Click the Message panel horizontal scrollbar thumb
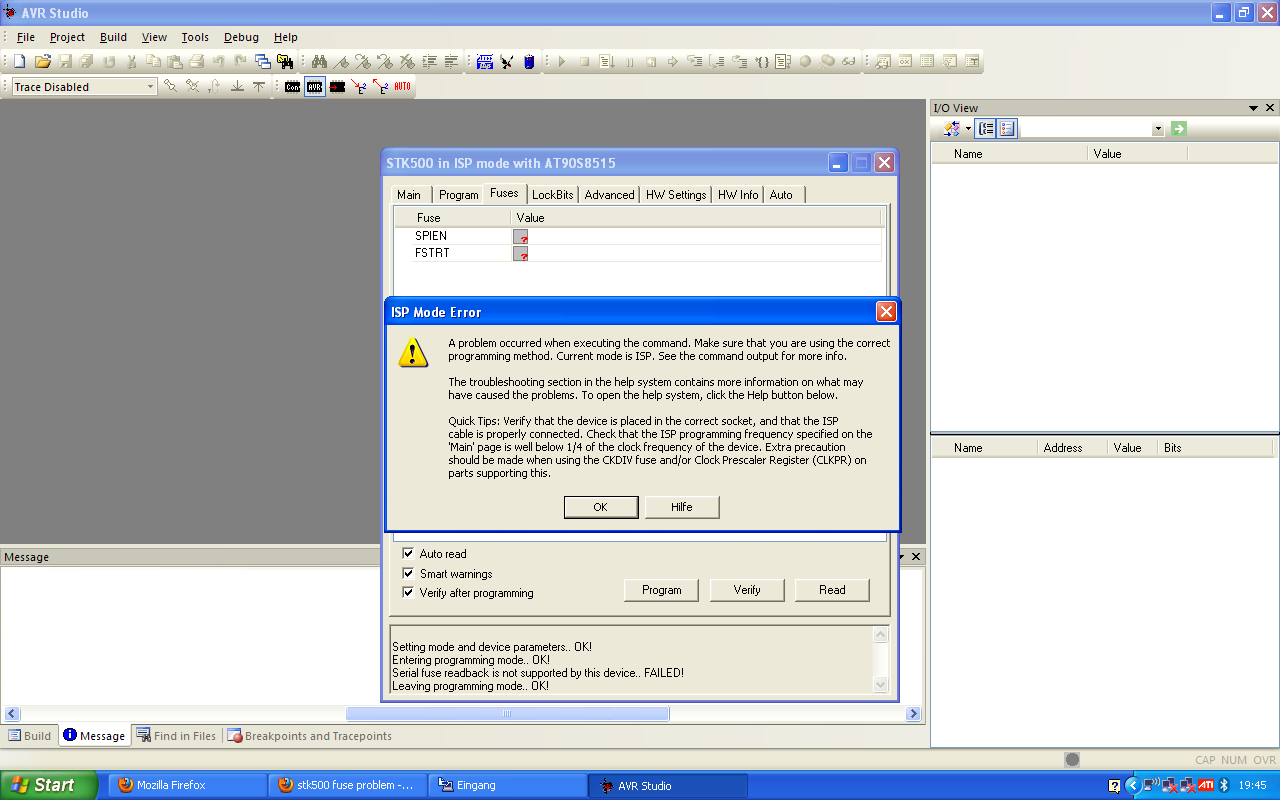1280x800 pixels. point(508,714)
